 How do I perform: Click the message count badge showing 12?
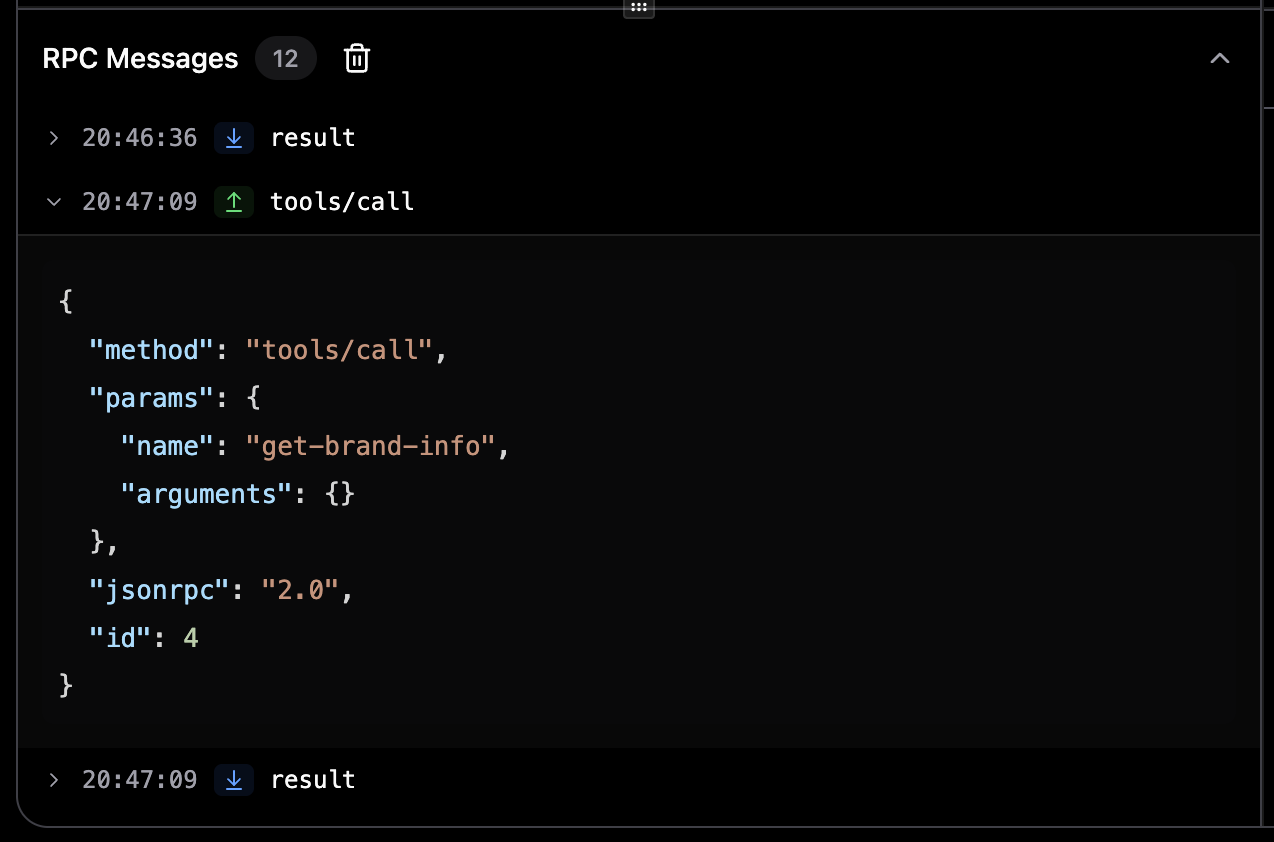point(285,58)
